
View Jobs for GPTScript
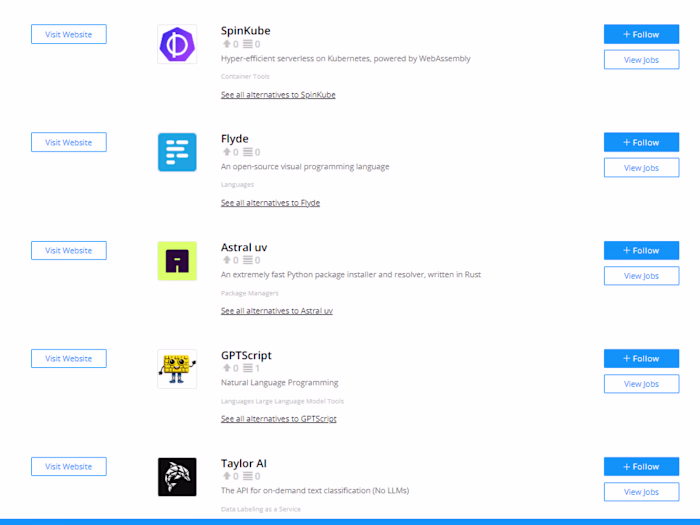point(642,384)
